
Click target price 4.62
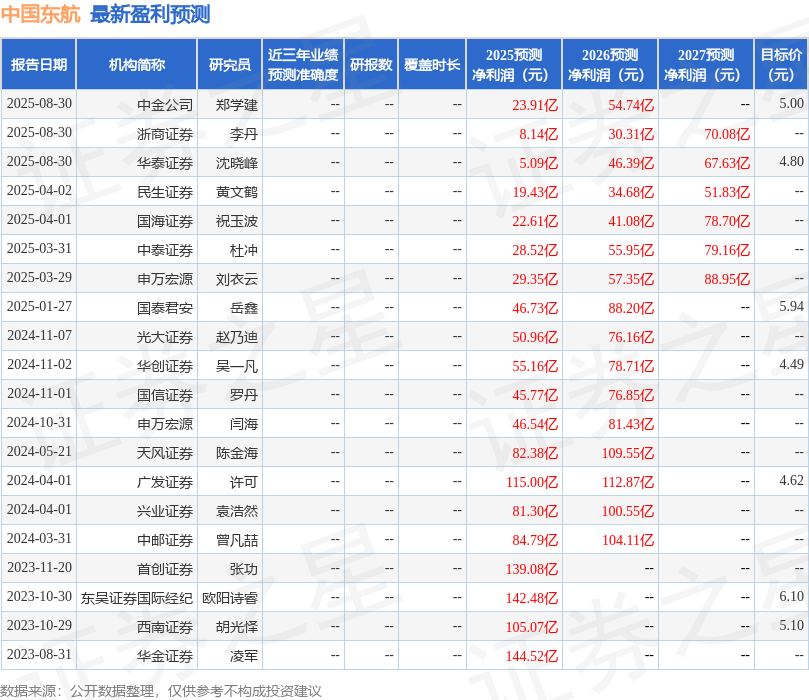pyautogui.click(x=791, y=480)
